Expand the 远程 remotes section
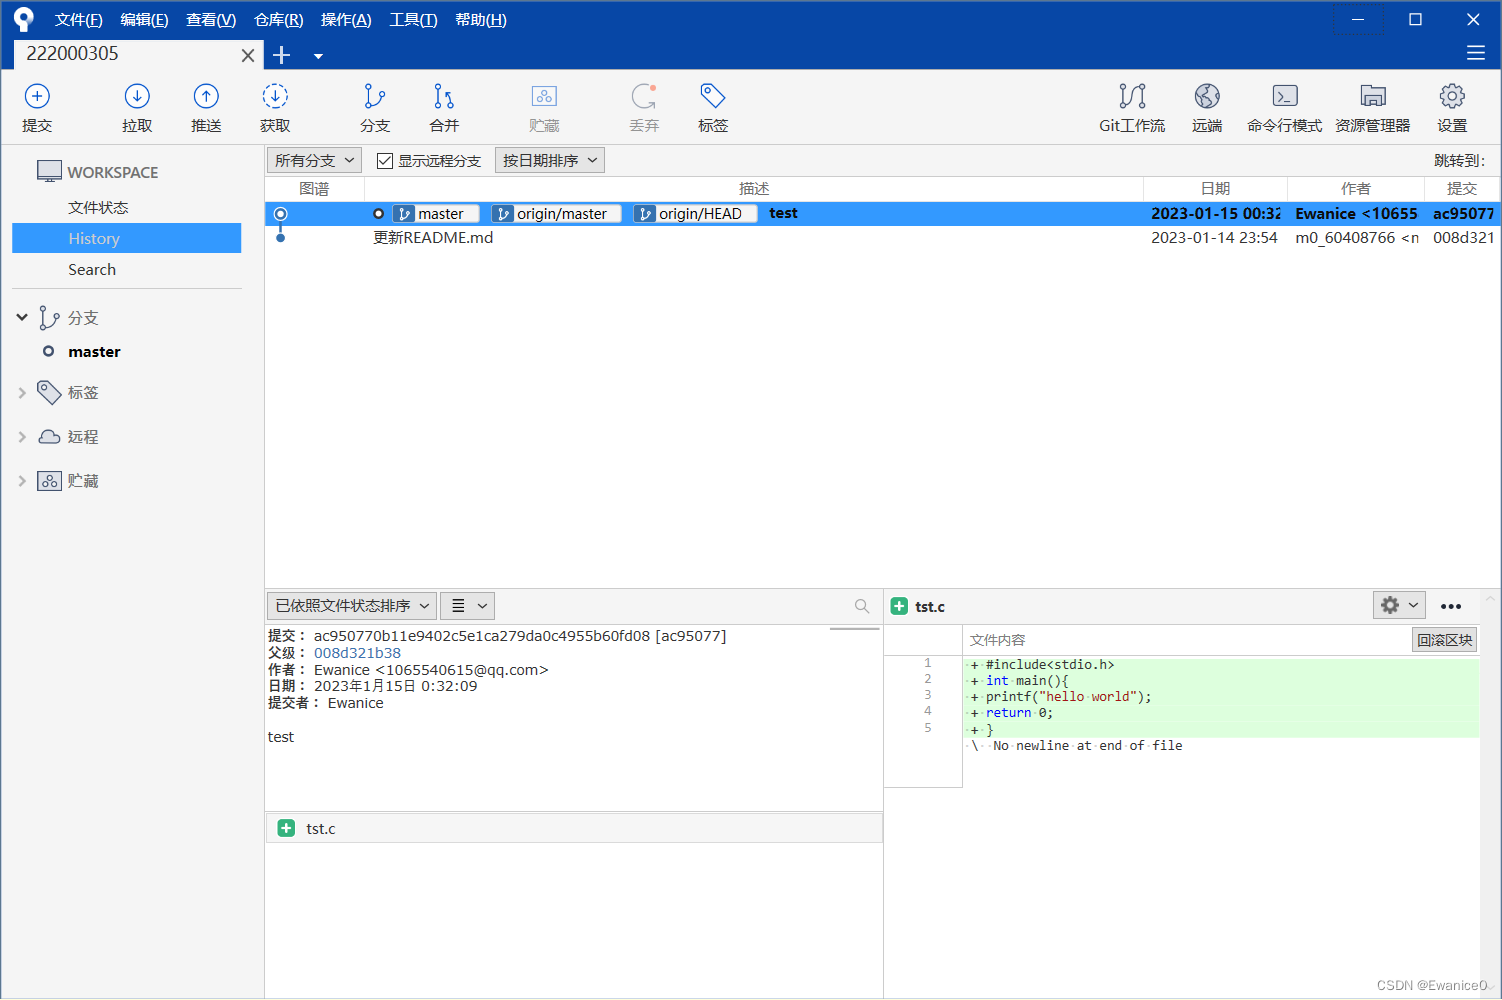Screen dimensions: 1502x1000 [x=22, y=437]
